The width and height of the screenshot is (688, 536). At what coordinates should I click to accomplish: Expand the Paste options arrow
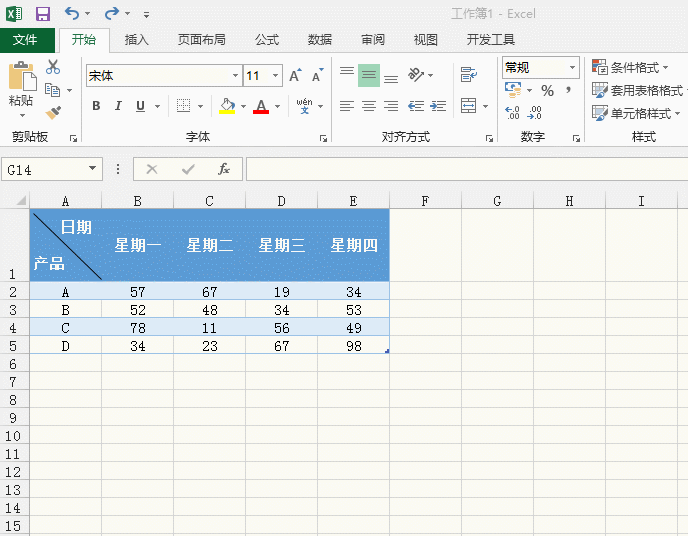click(22, 115)
